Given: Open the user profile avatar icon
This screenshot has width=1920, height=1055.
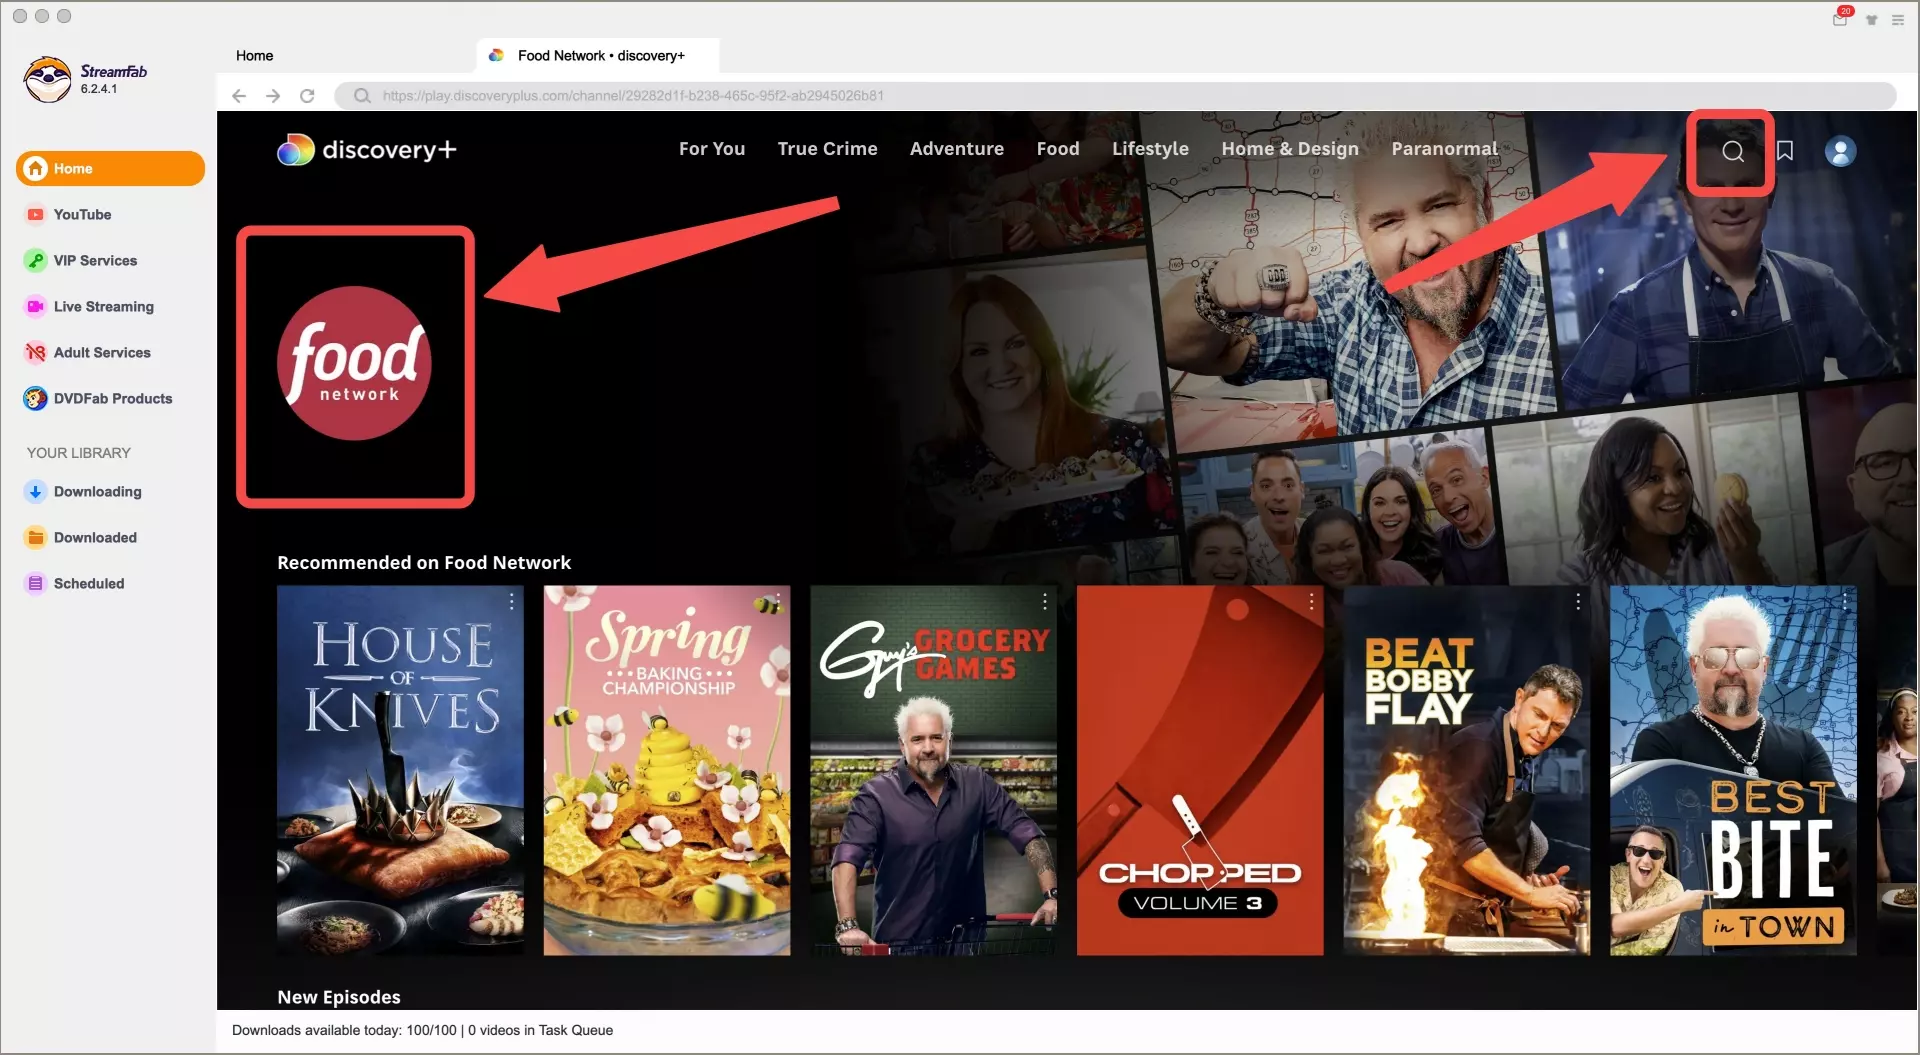Looking at the screenshot, I should coord(1840,151).
